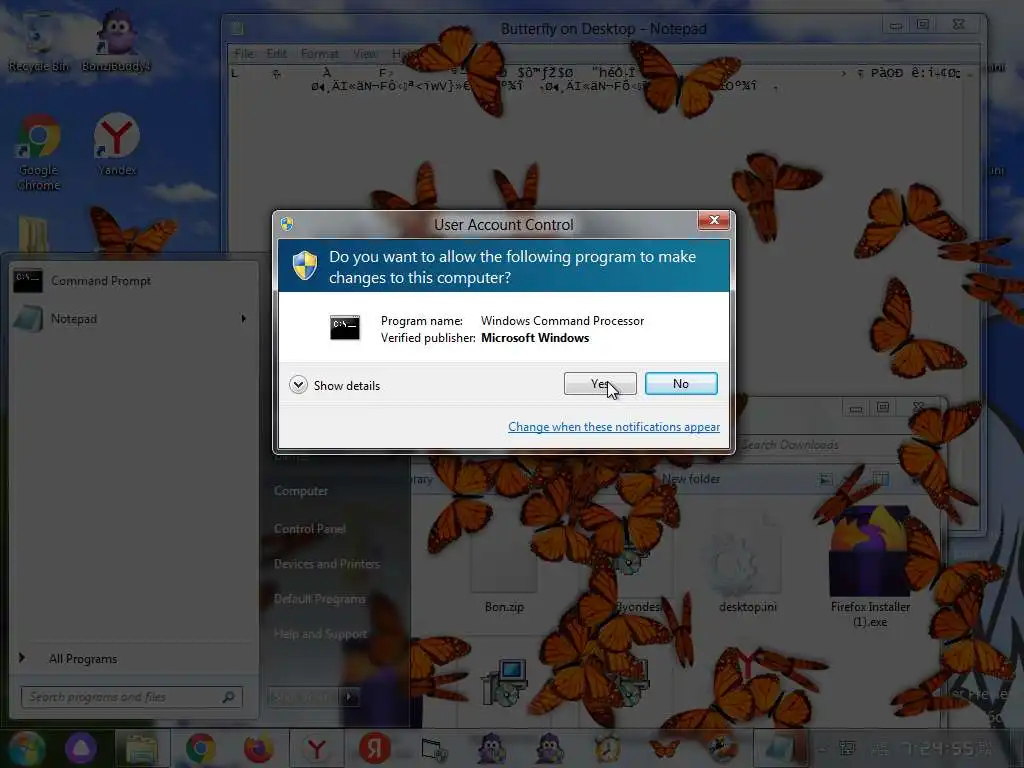Image resolution: width=1024 pixels, height=768 pixels.
Task: Click the UAC shield icon in banner
Action: [305, 266]
